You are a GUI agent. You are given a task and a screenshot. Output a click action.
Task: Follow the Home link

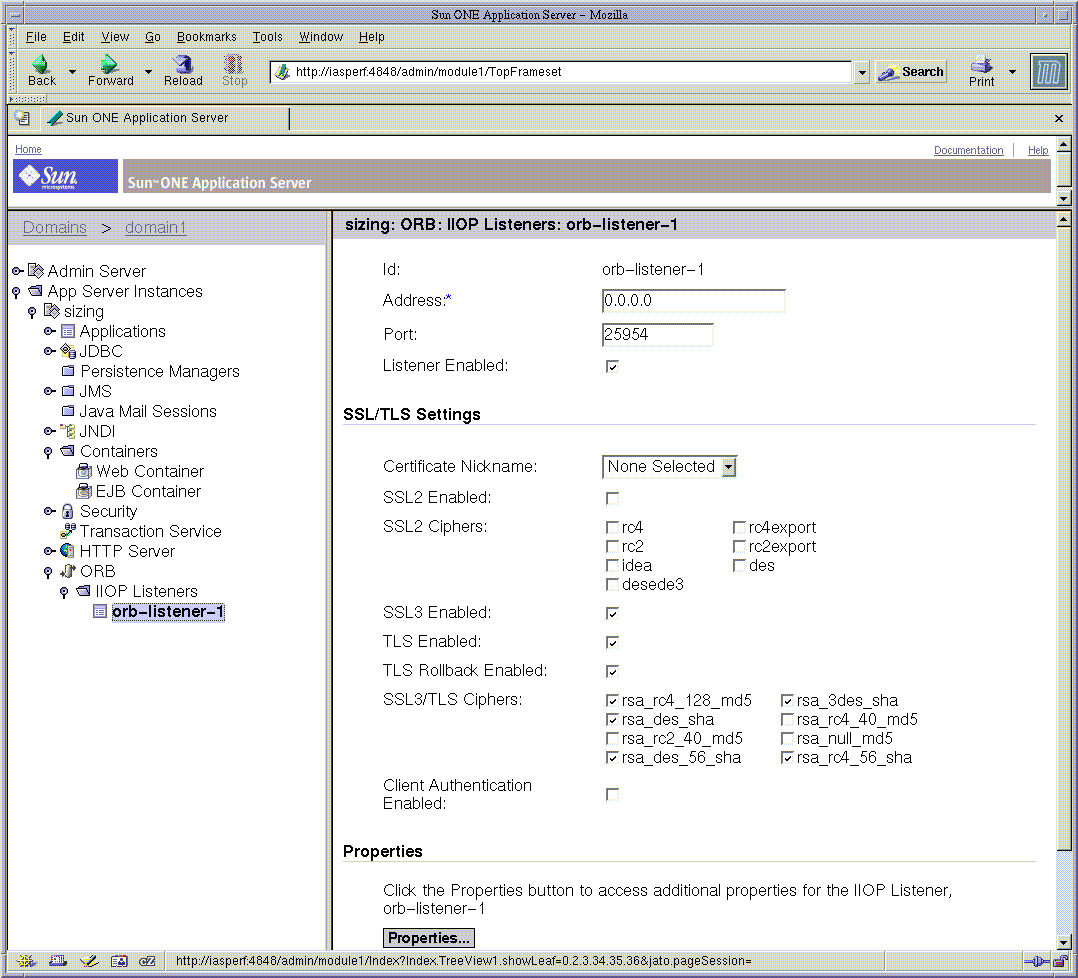[28, 149]
